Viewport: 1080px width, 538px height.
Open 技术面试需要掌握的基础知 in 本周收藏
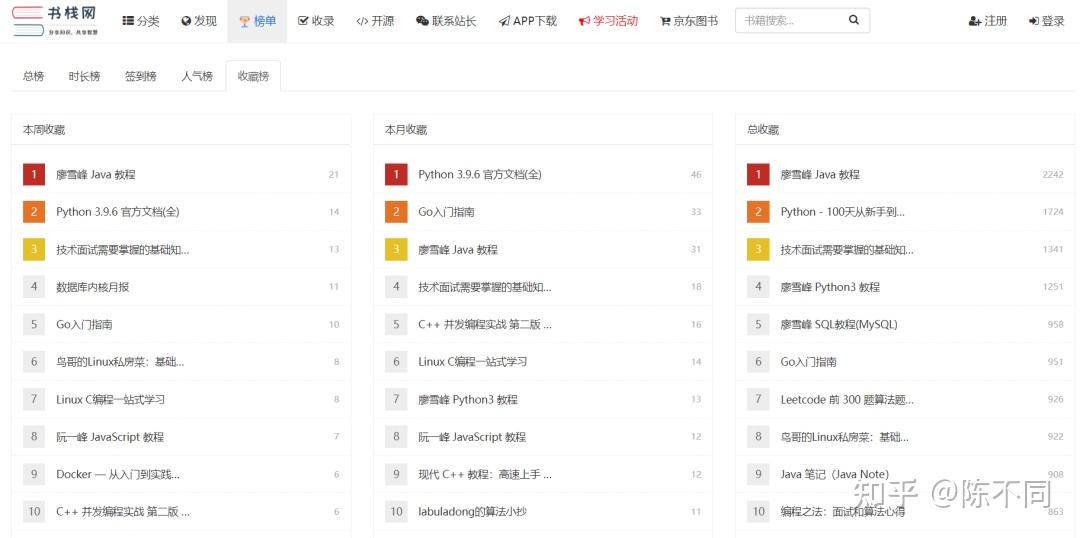tap(123, 249)
